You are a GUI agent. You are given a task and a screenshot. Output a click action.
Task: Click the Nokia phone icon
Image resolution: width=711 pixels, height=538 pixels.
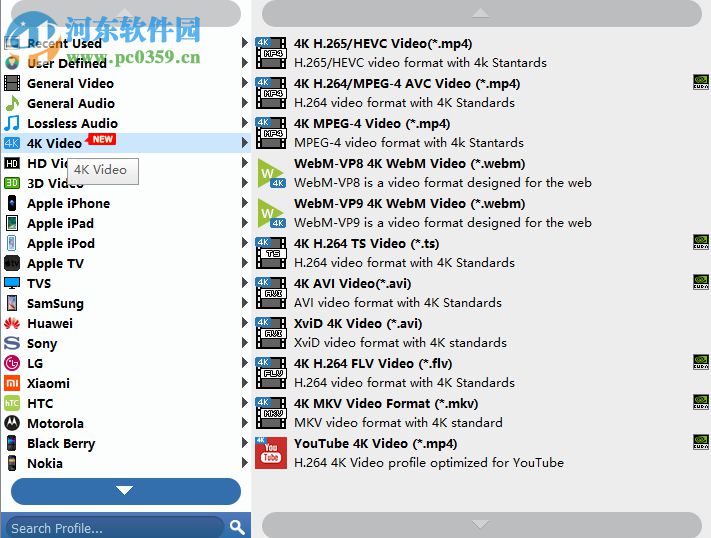point(12,463)
